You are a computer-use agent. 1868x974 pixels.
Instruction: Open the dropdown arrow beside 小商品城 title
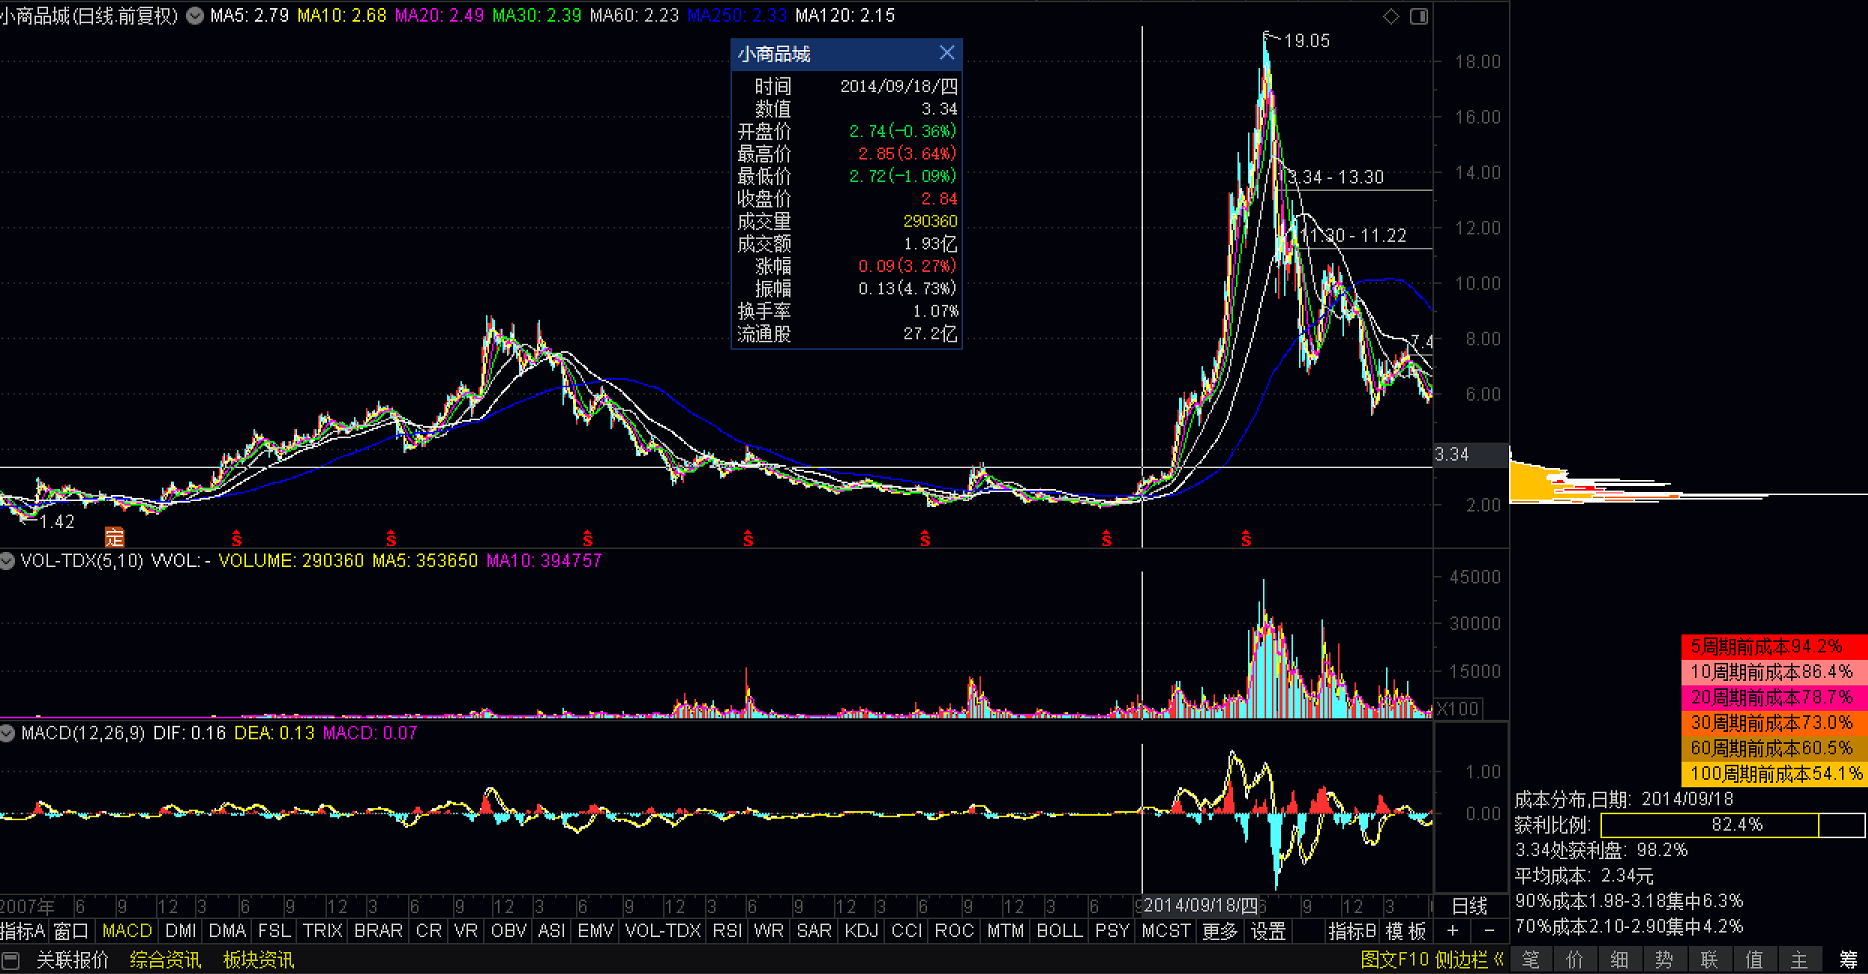[x=195, y=16]
